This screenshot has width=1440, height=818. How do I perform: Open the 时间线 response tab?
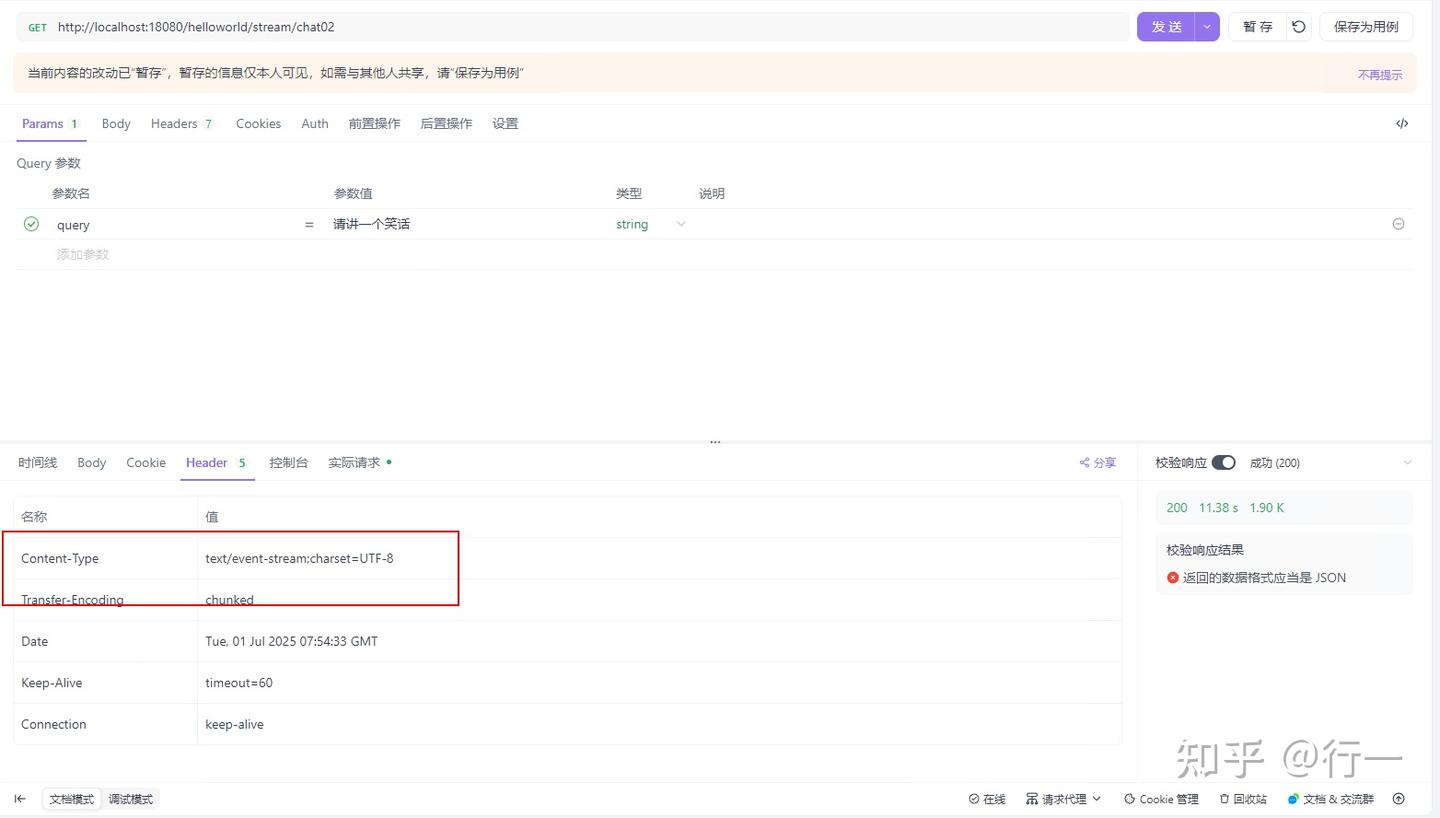point(37,462)
